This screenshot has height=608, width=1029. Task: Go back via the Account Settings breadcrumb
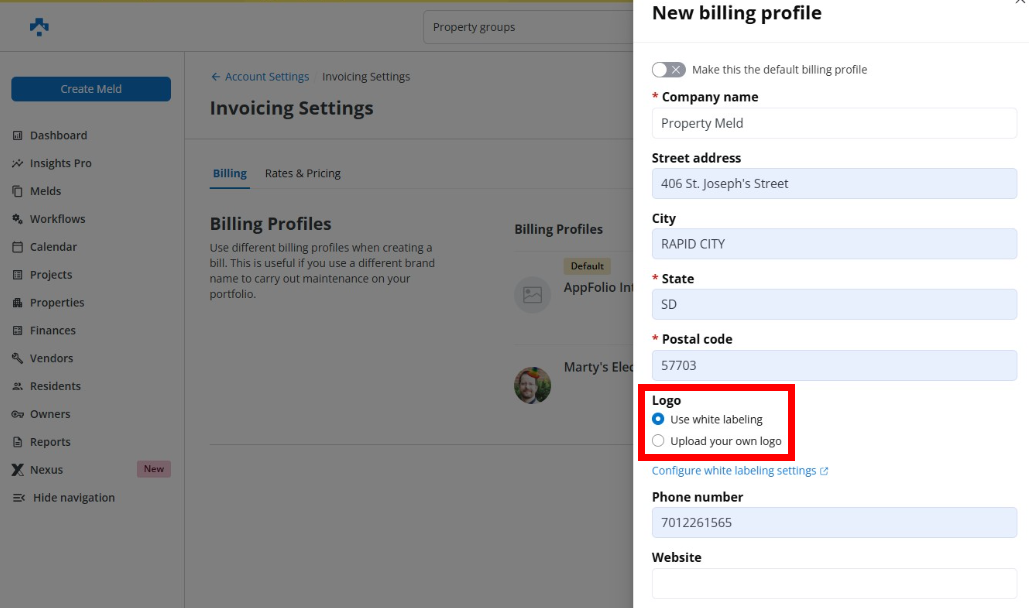tap(266, 77)
